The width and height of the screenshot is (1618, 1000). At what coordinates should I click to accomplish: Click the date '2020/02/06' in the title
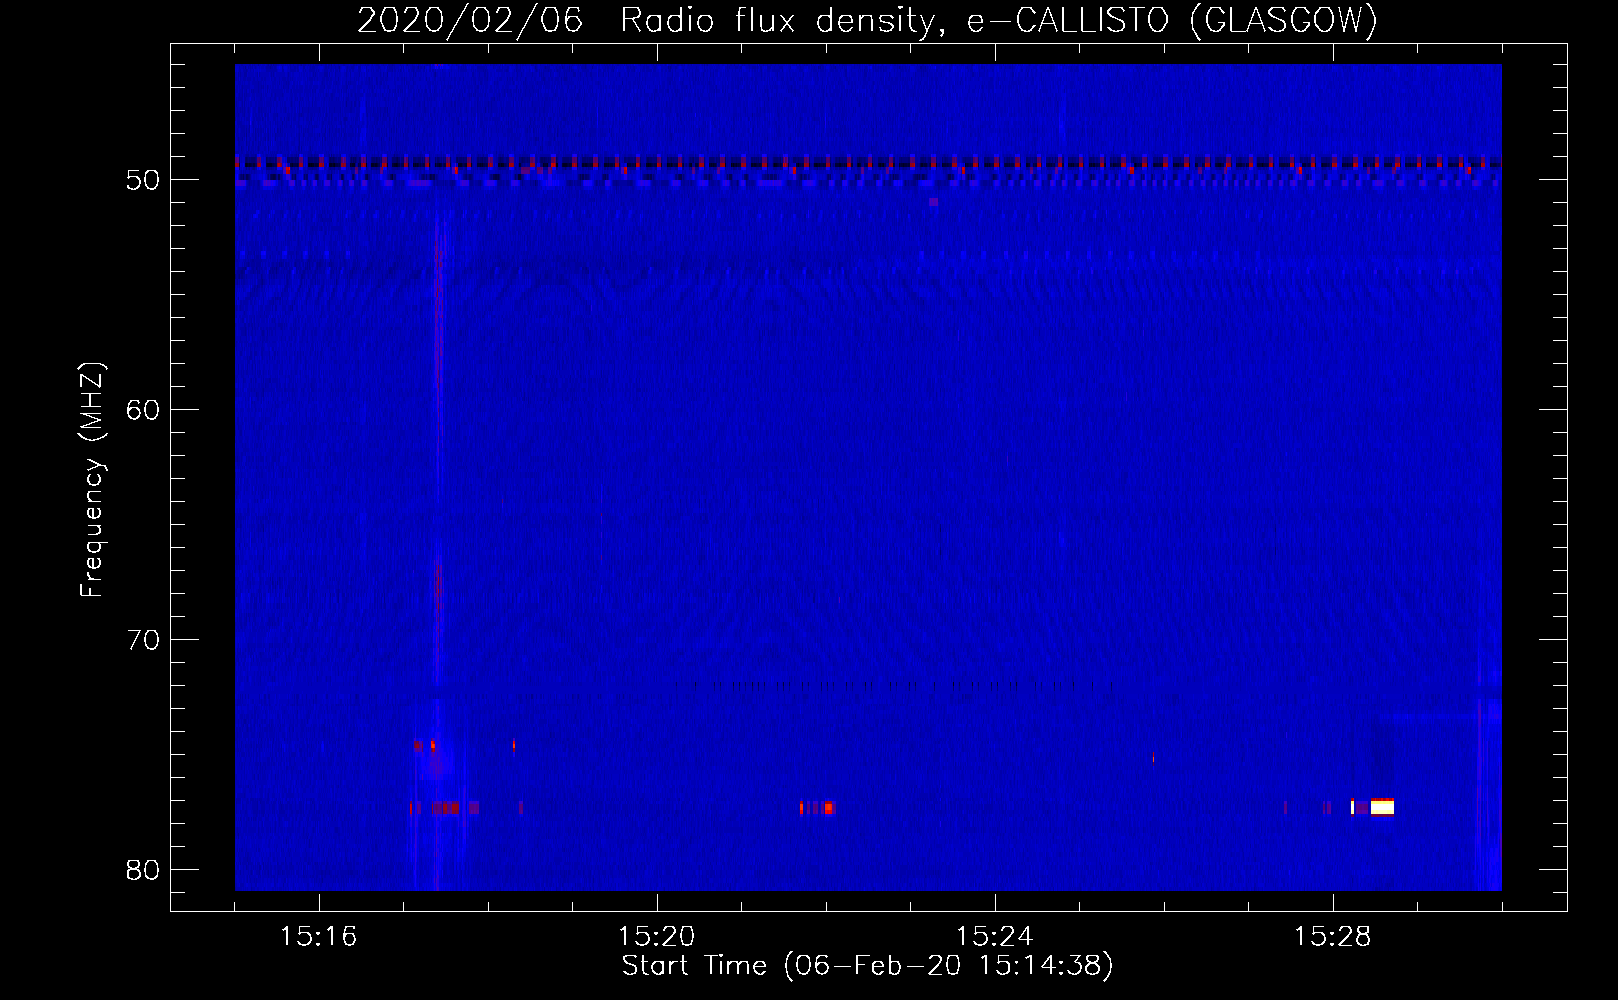pos(470,20)
